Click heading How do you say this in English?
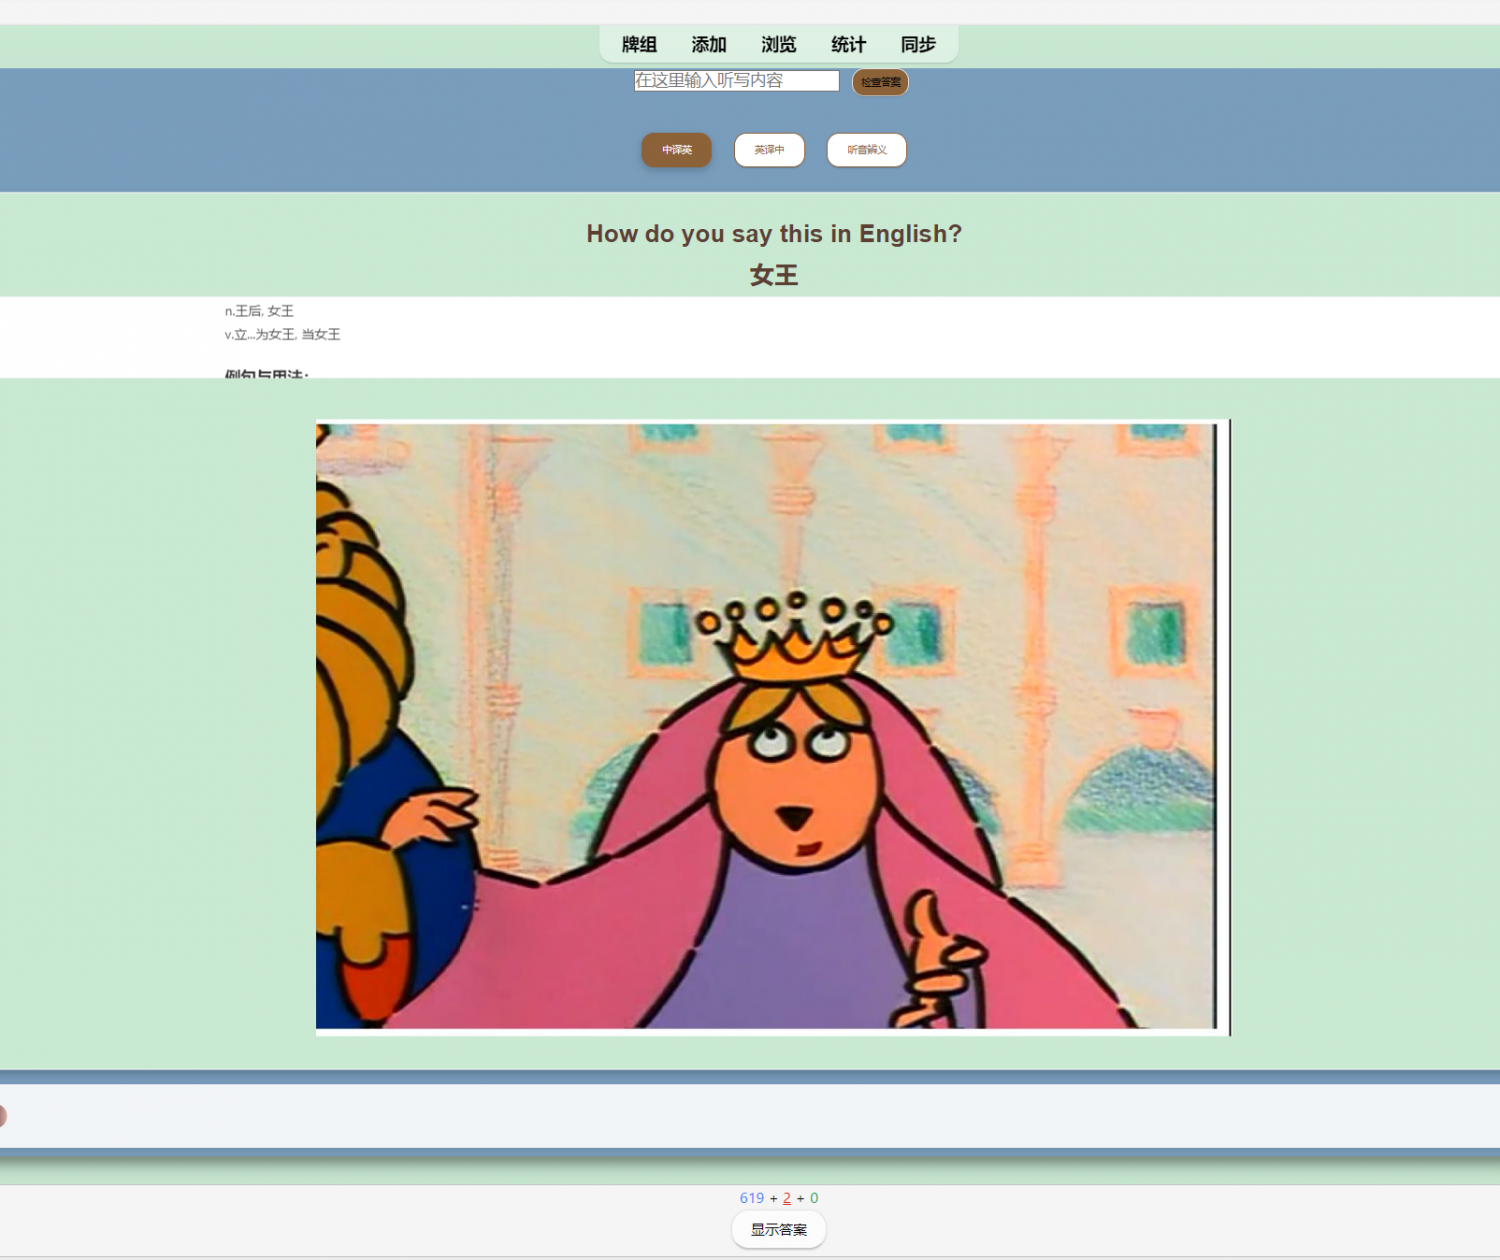1500x1260 pixels. (x=774, y=234)
